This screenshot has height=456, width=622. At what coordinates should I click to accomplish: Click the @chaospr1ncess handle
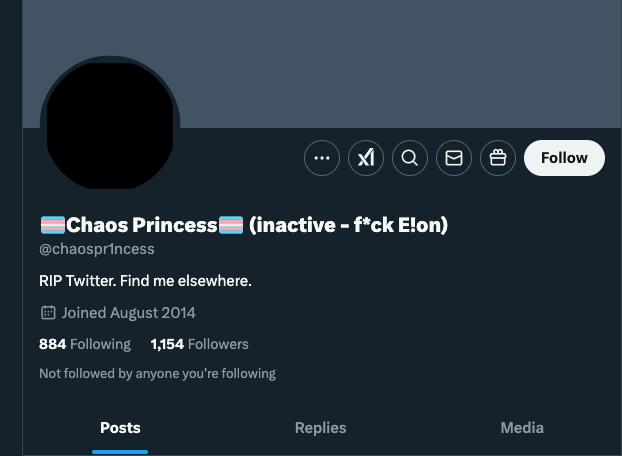pyautogui.click(x=97, y=248)
